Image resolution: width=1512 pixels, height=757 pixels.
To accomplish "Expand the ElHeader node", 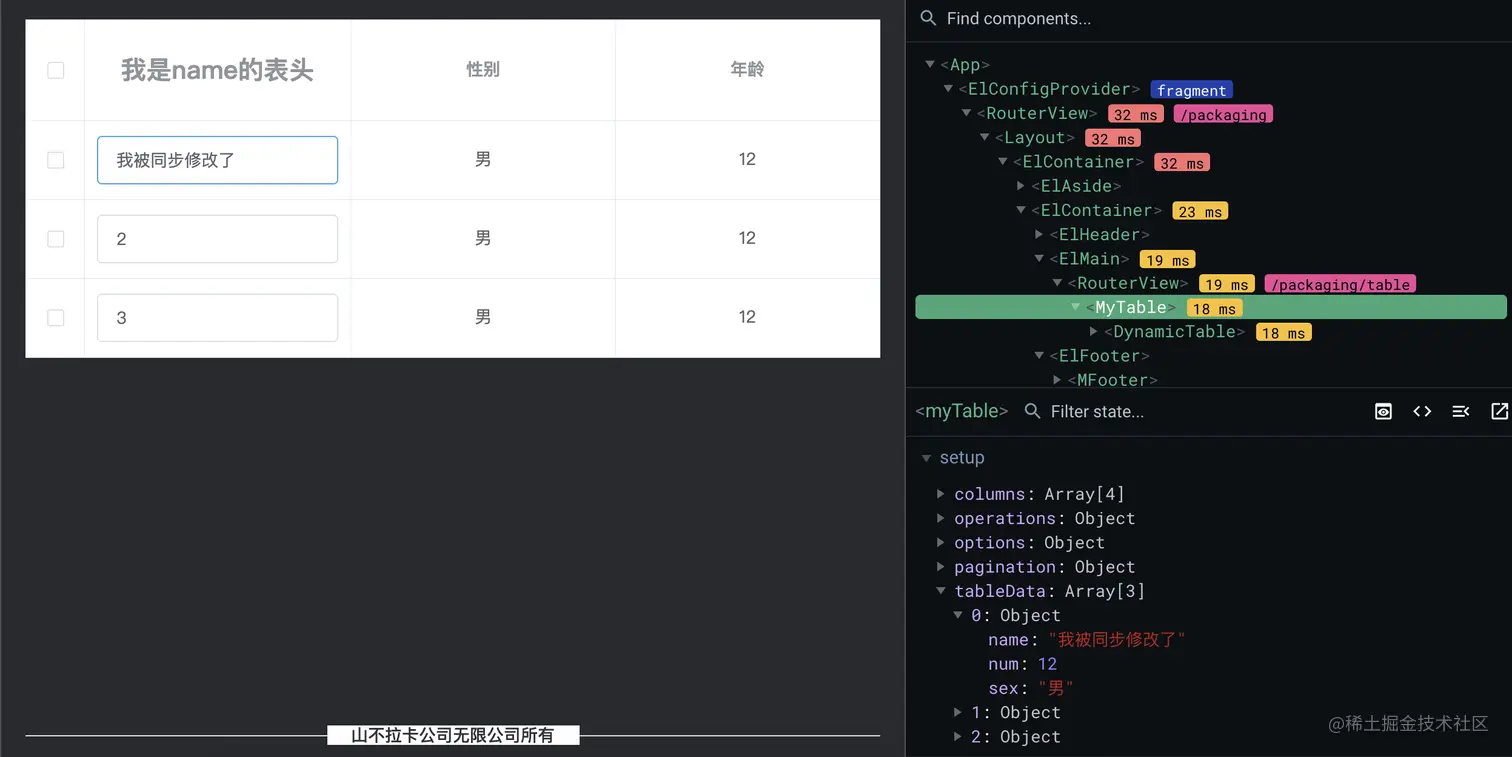I will tap(1039, 235).
